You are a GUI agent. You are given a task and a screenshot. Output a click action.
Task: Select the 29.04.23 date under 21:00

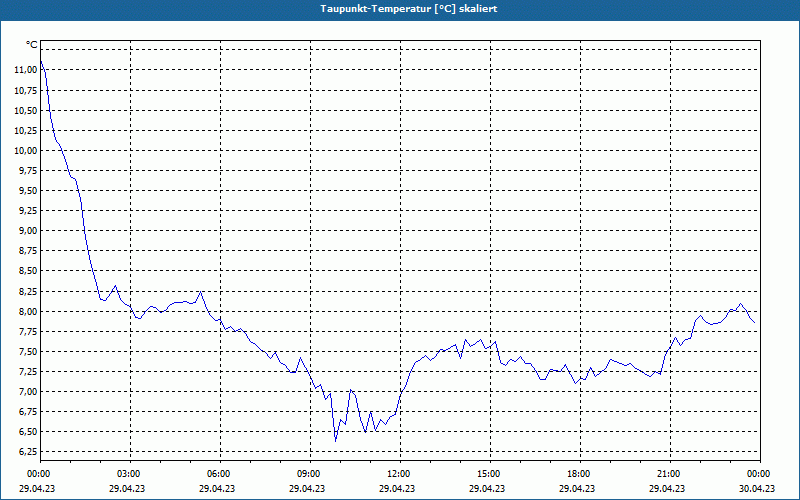click(x=667, y=488)
